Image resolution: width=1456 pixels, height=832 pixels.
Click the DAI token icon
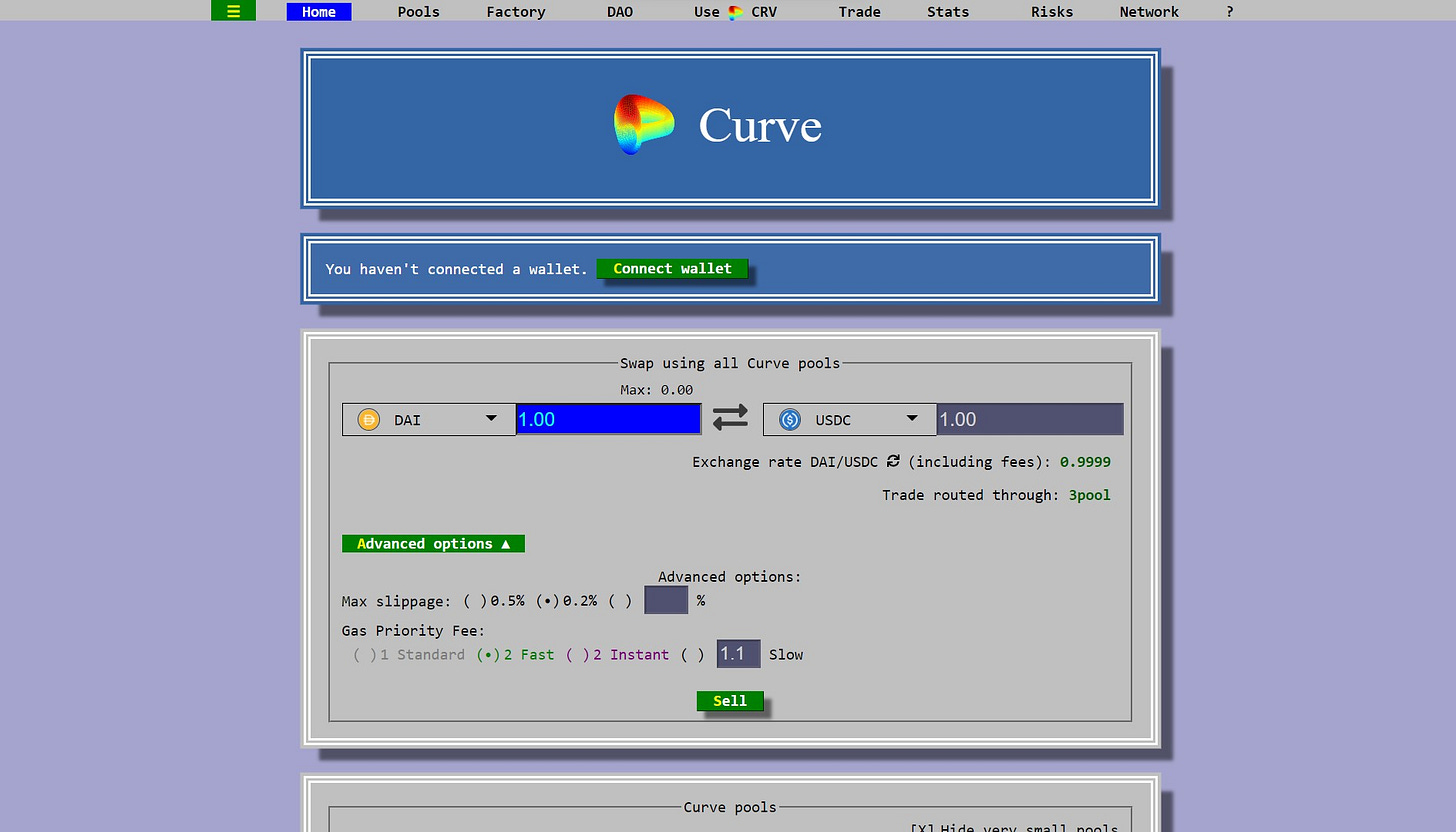pyautogui.click(x=369, y=420)
